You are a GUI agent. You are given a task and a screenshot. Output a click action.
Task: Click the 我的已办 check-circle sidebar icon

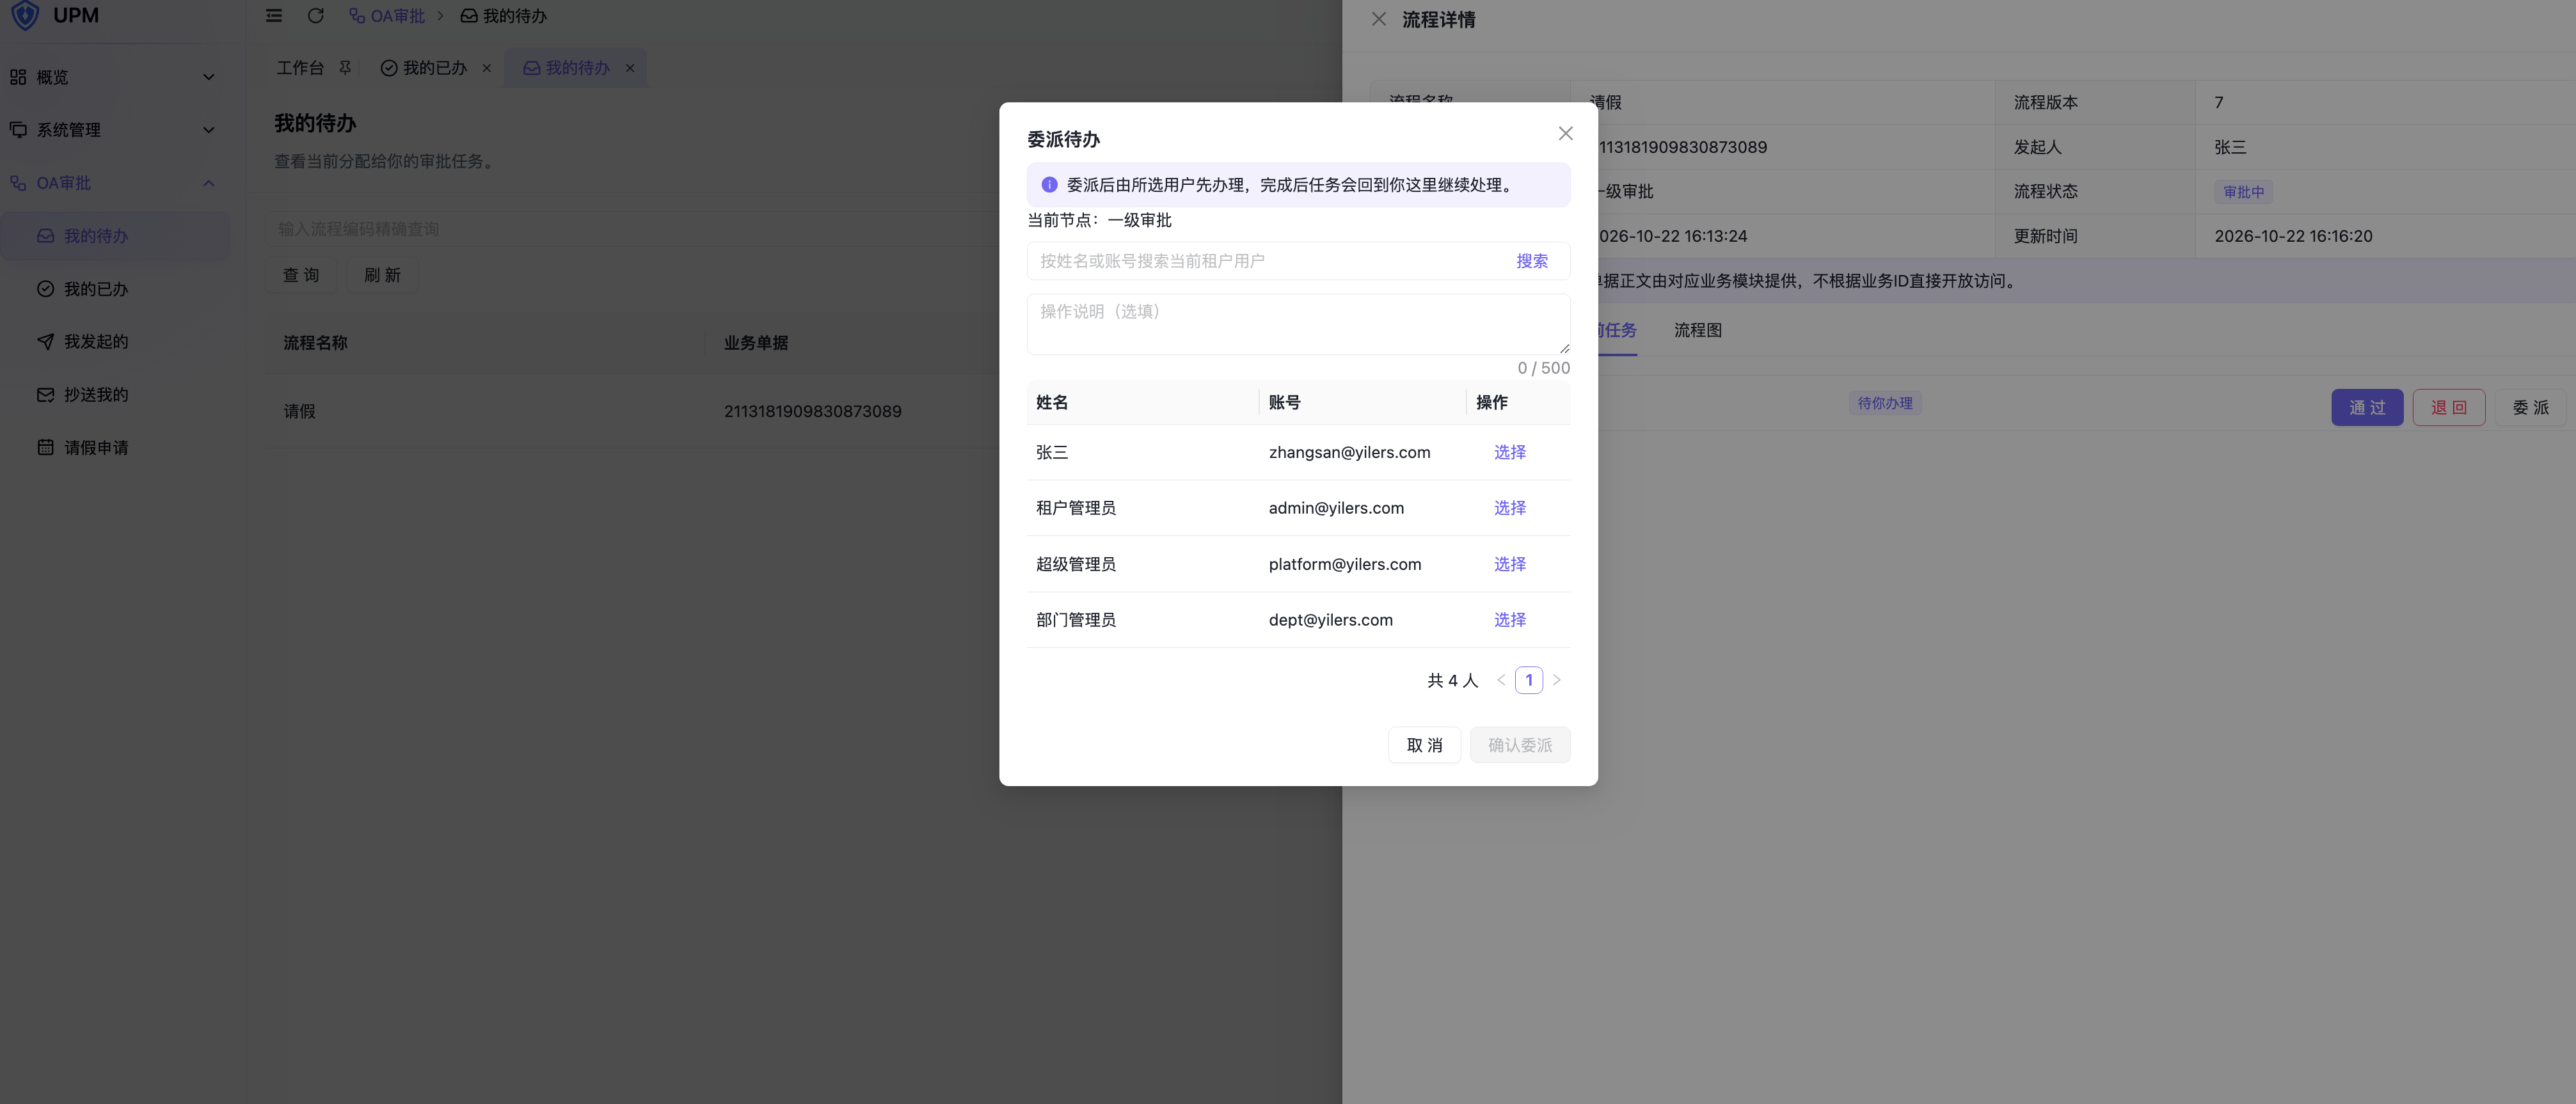pyautogui.click(x=45, y=289)
